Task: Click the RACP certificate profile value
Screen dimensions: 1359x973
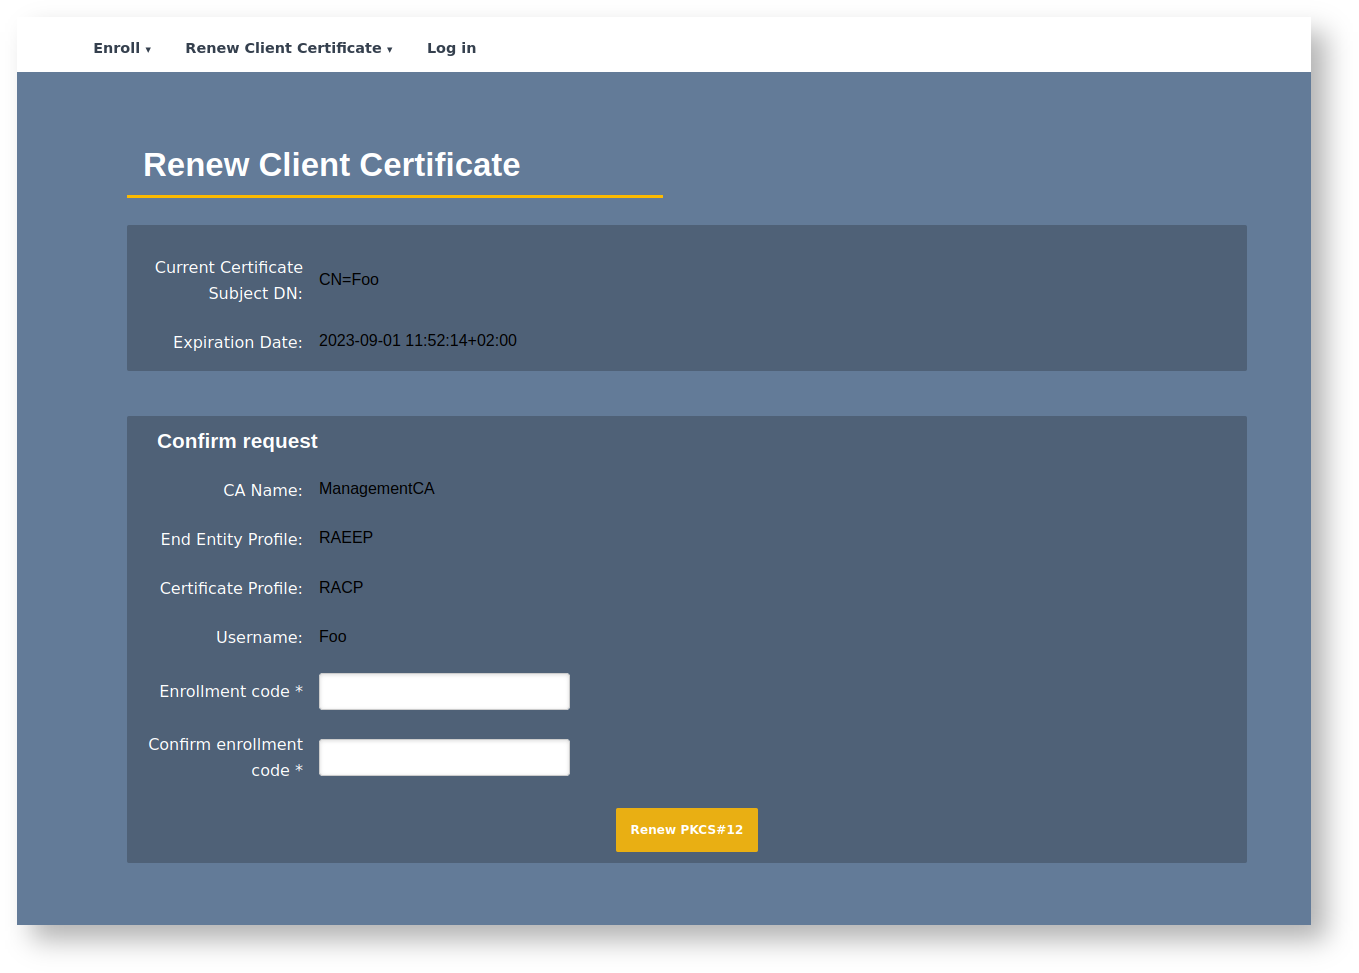Action: (340, 588)
